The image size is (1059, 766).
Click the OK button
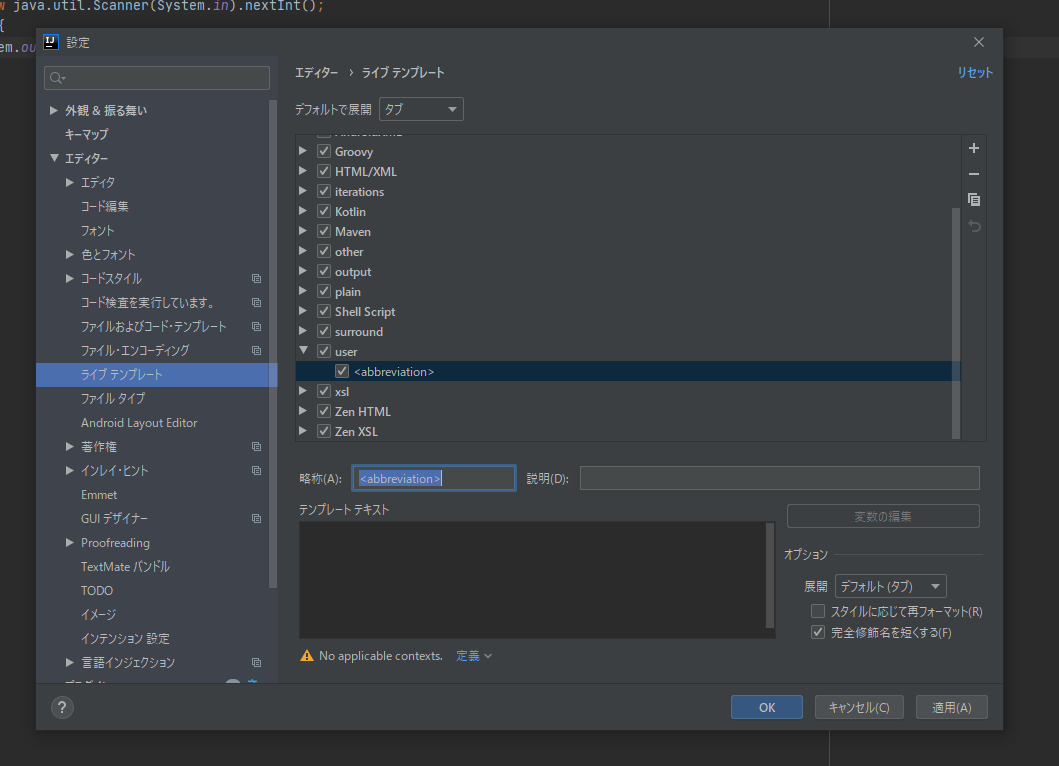[767, 707]
